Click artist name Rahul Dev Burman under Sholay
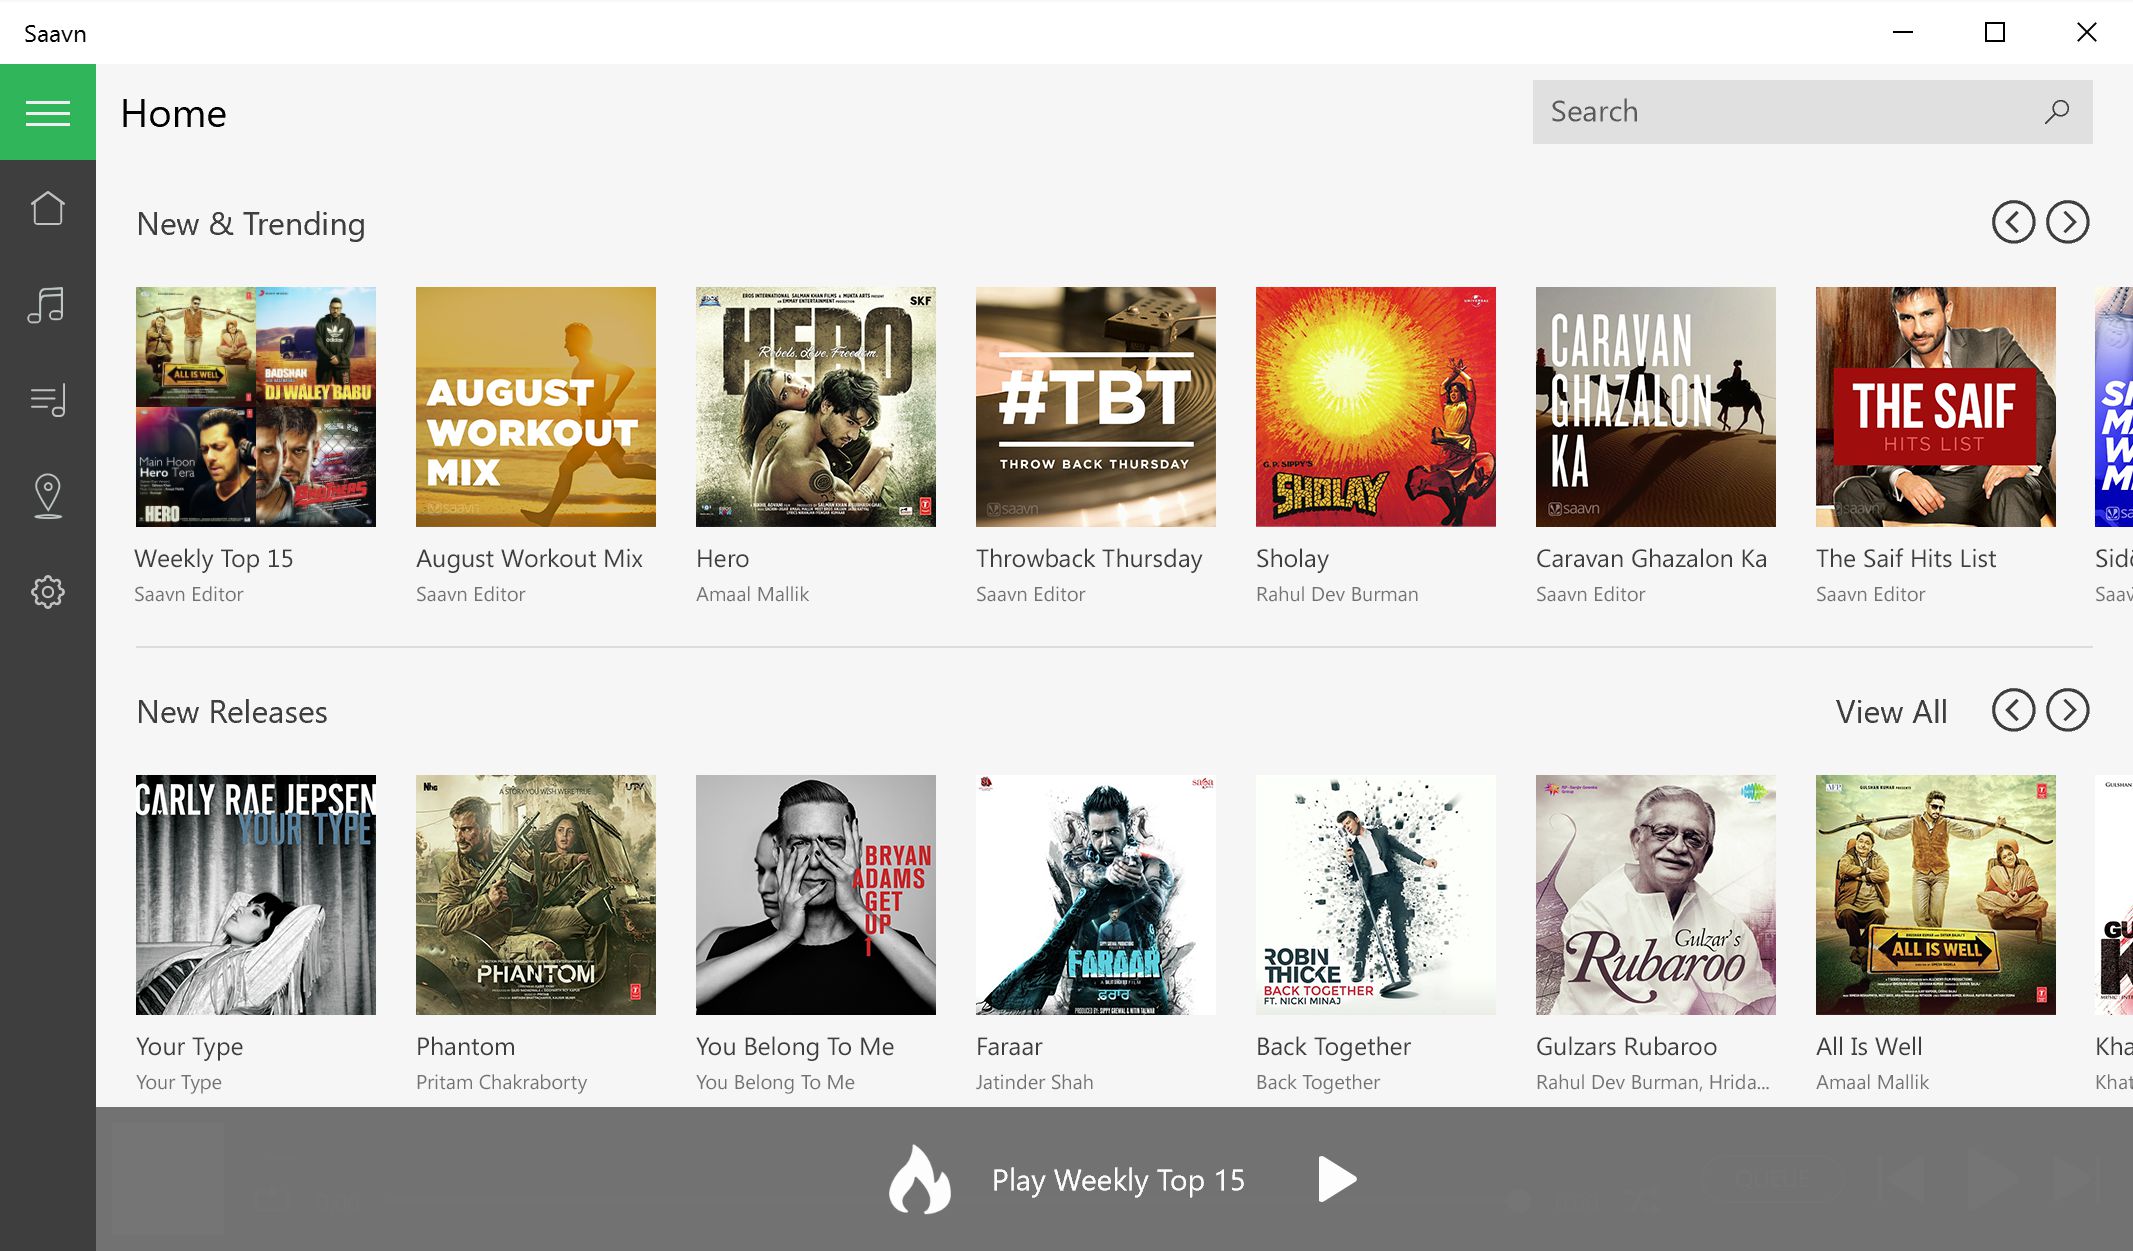Viewport: 2133px width, 1251px height. [1337, 594]
